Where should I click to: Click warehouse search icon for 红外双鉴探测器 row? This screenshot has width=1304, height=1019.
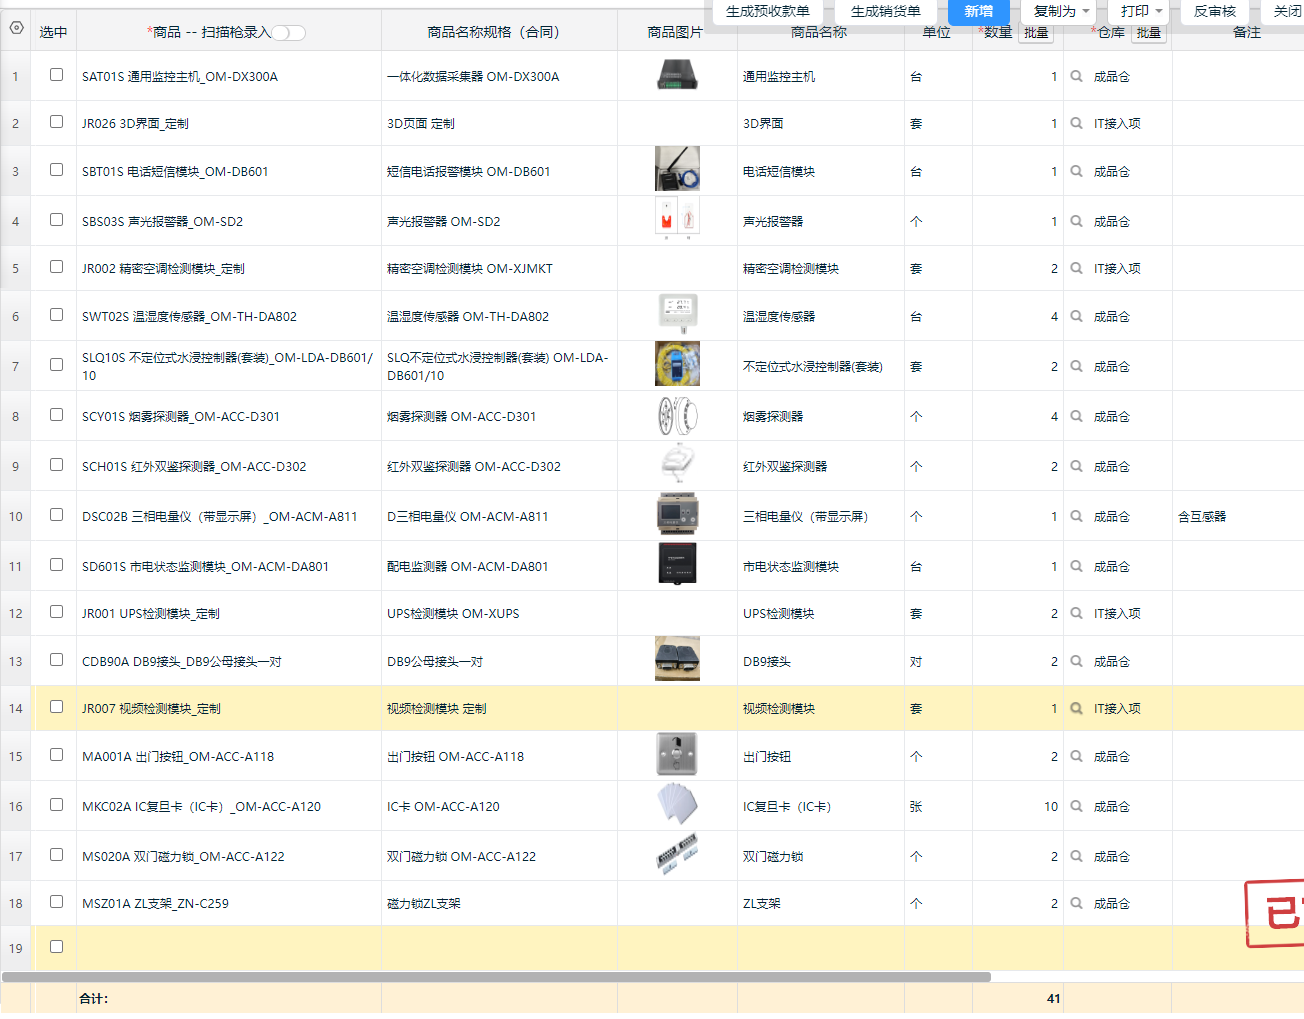pos(1077,466)
